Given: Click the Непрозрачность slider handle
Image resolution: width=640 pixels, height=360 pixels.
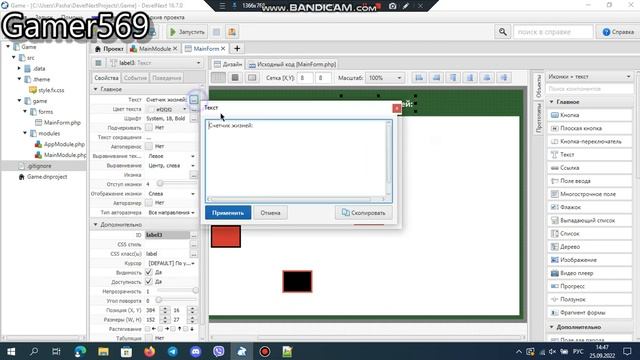Looking at the screenshot, I should click(196, 291).
